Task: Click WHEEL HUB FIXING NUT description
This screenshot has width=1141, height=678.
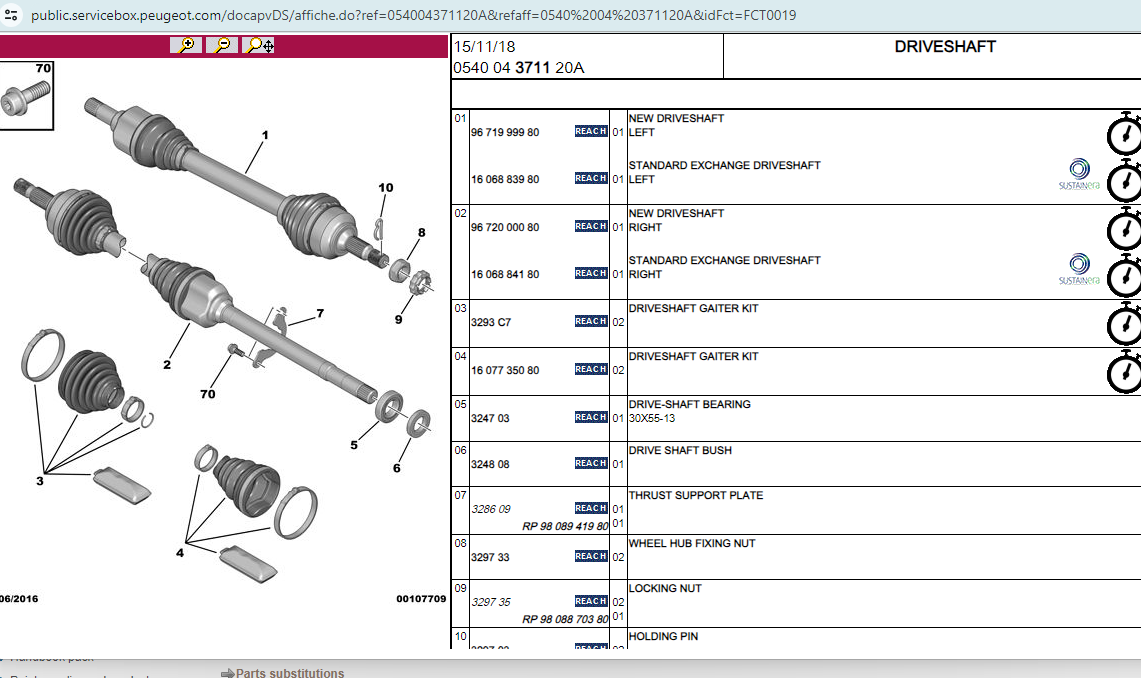Action: point(692,543)
